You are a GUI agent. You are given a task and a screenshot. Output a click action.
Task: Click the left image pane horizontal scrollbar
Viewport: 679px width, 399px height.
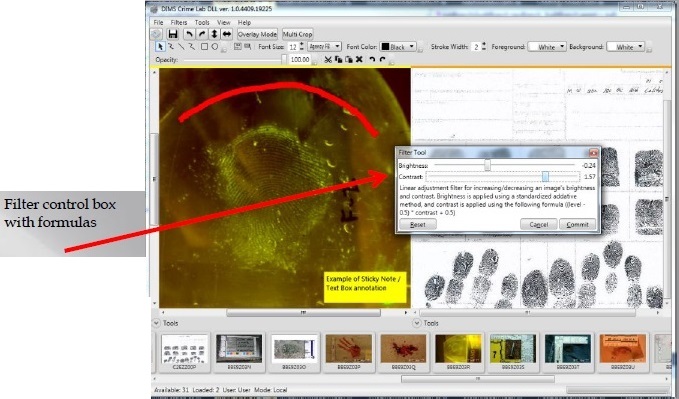[x=304, y=312]
